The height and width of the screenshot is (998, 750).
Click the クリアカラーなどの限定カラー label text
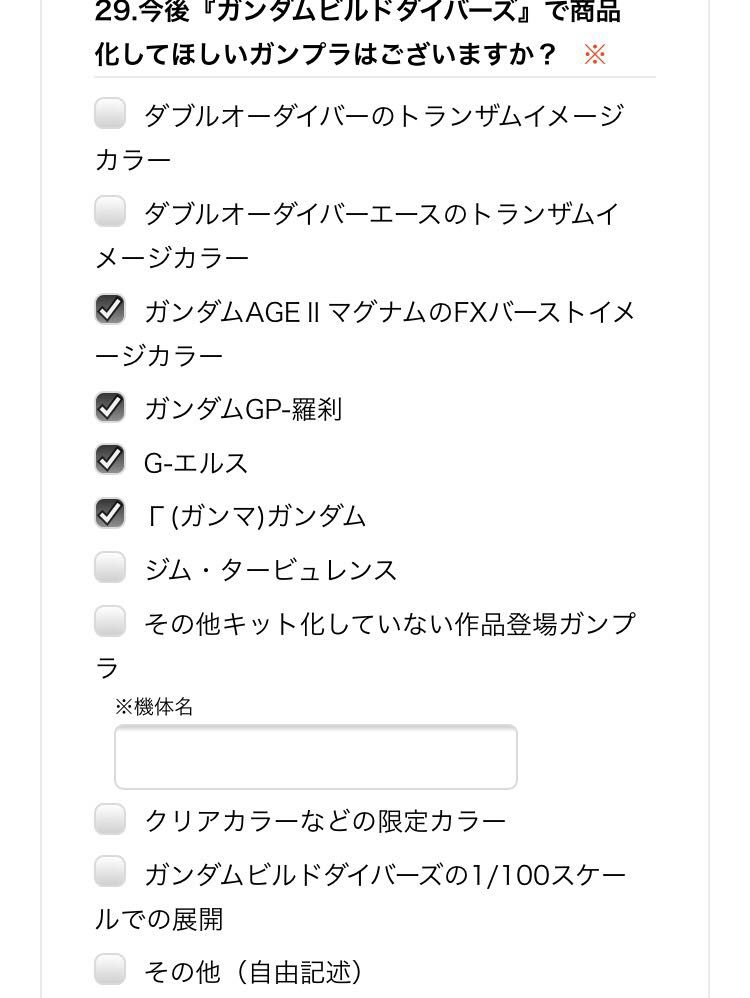click(x=326, y=822)
